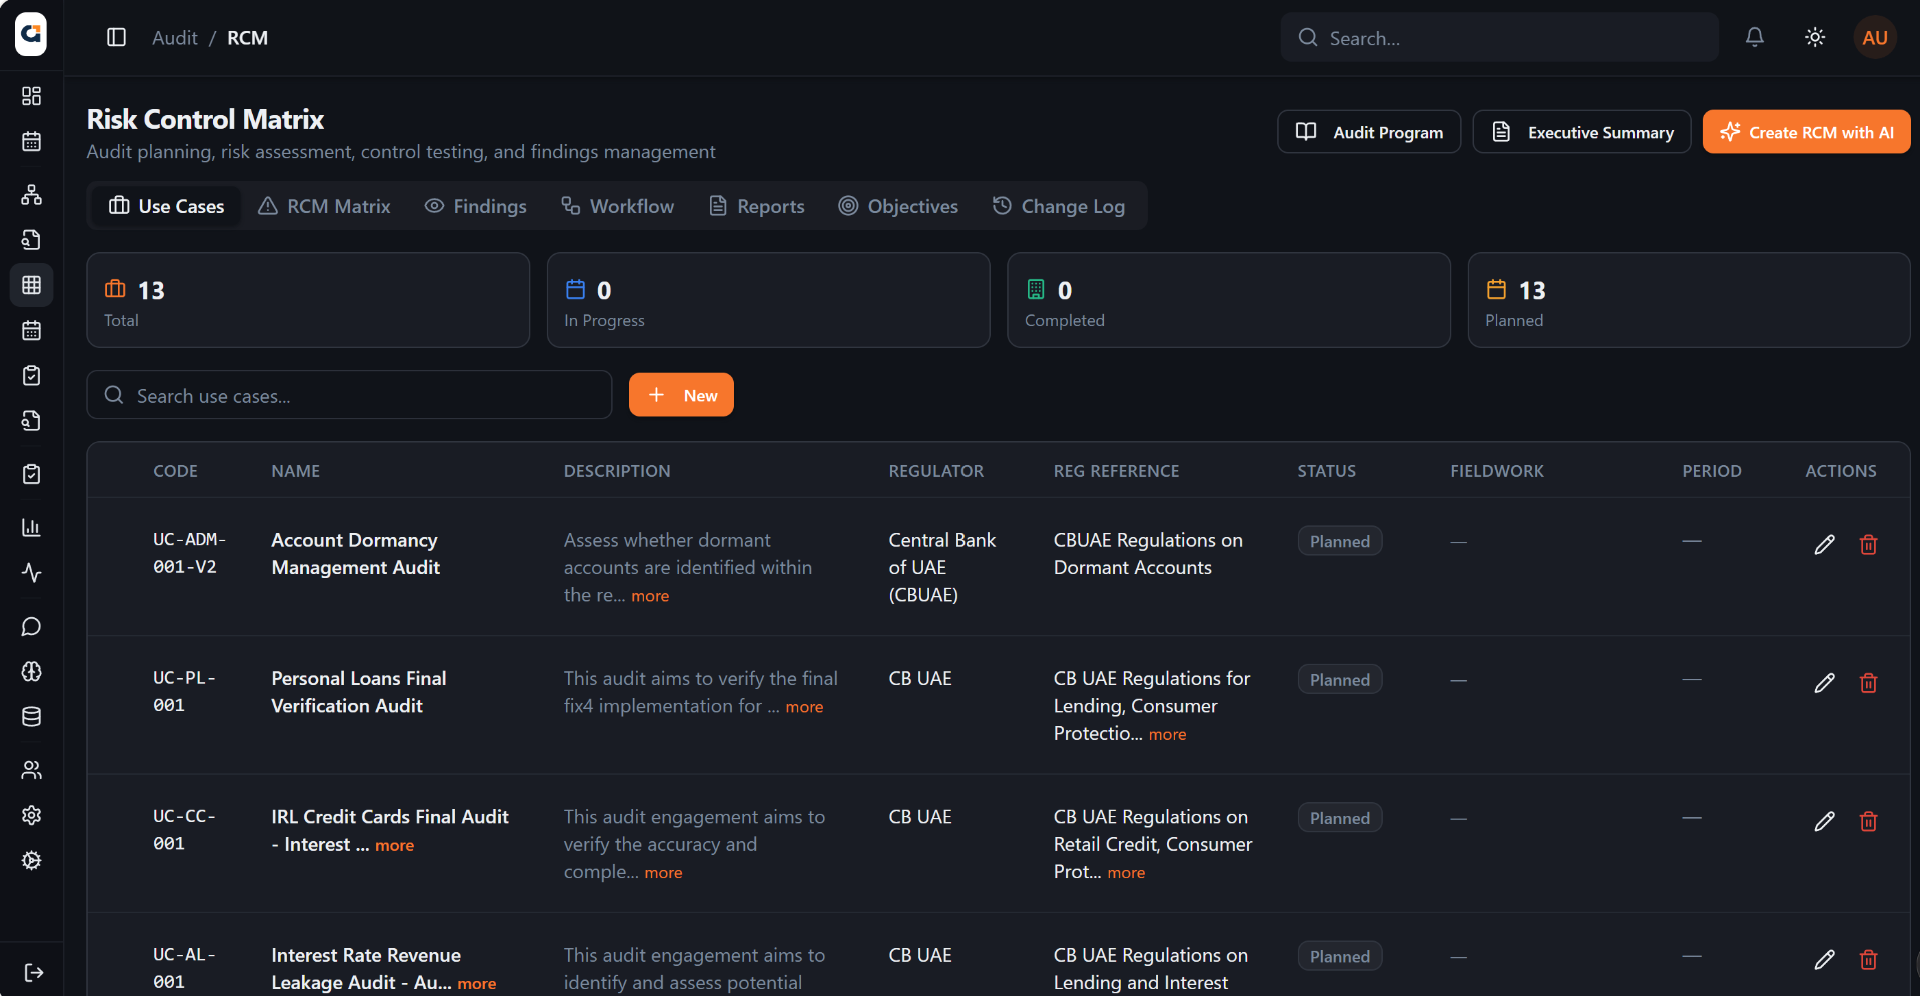Open the org chart hierarchy icon in the sidebar
Image resolution: width=1920 pixels, height=996 pixels.
tap(31, 194)
